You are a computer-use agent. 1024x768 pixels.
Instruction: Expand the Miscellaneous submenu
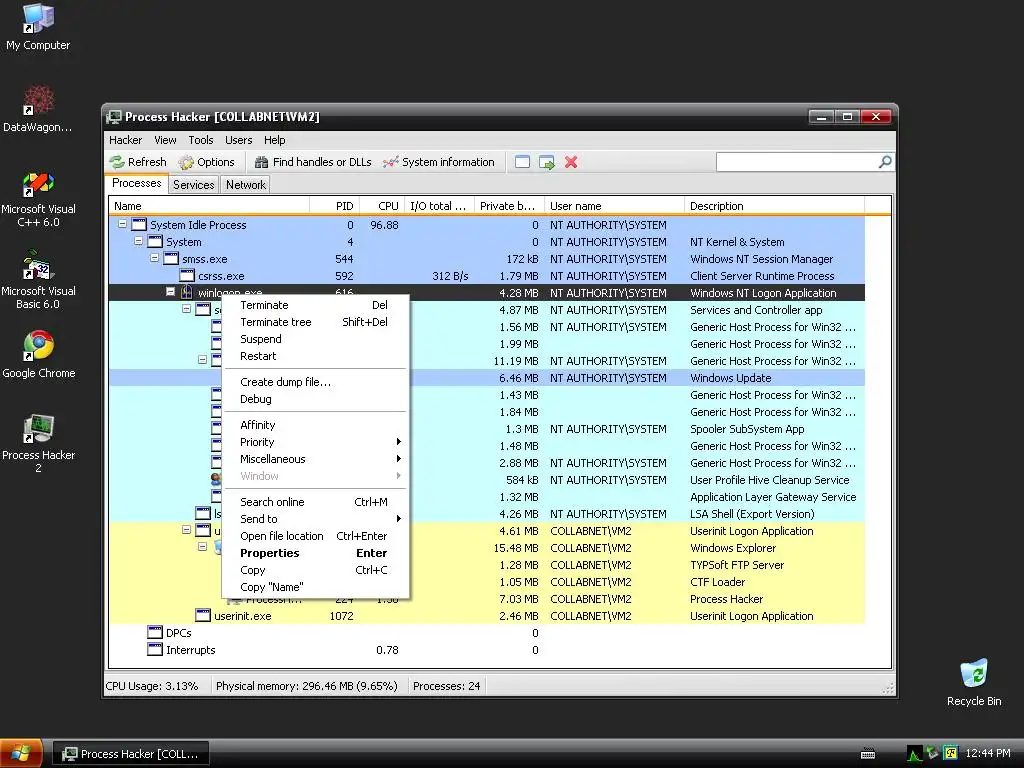[x=315, y=459]
